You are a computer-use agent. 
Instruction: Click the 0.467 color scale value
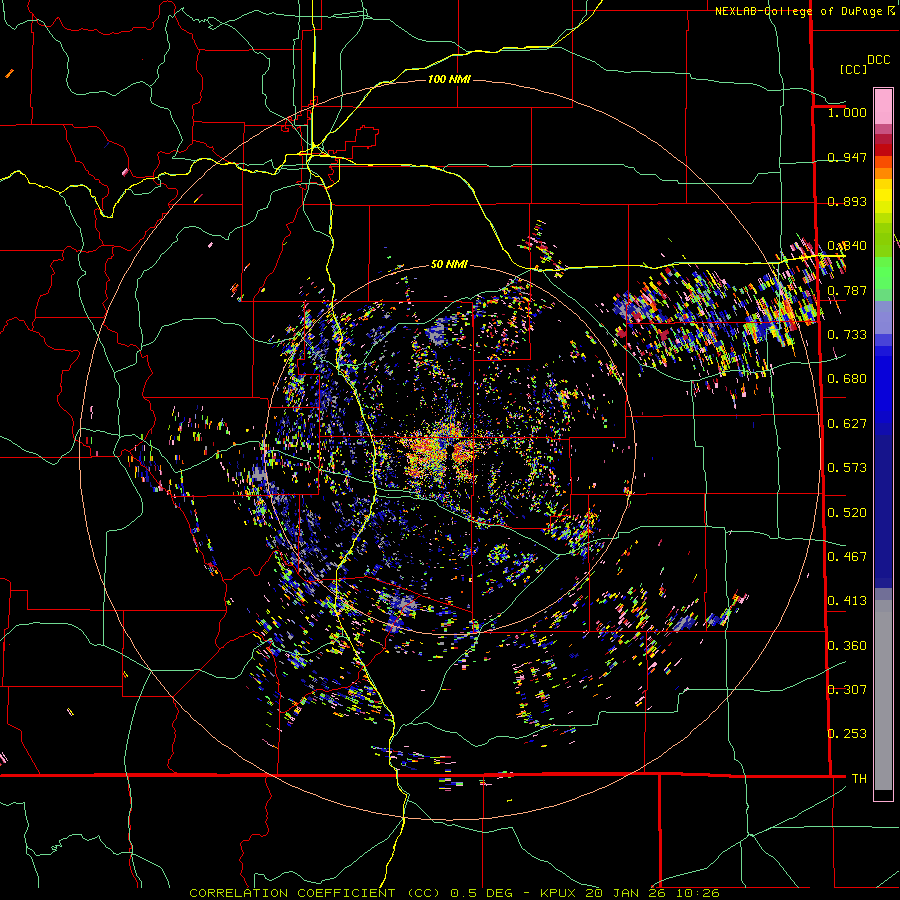click(847, 557)
